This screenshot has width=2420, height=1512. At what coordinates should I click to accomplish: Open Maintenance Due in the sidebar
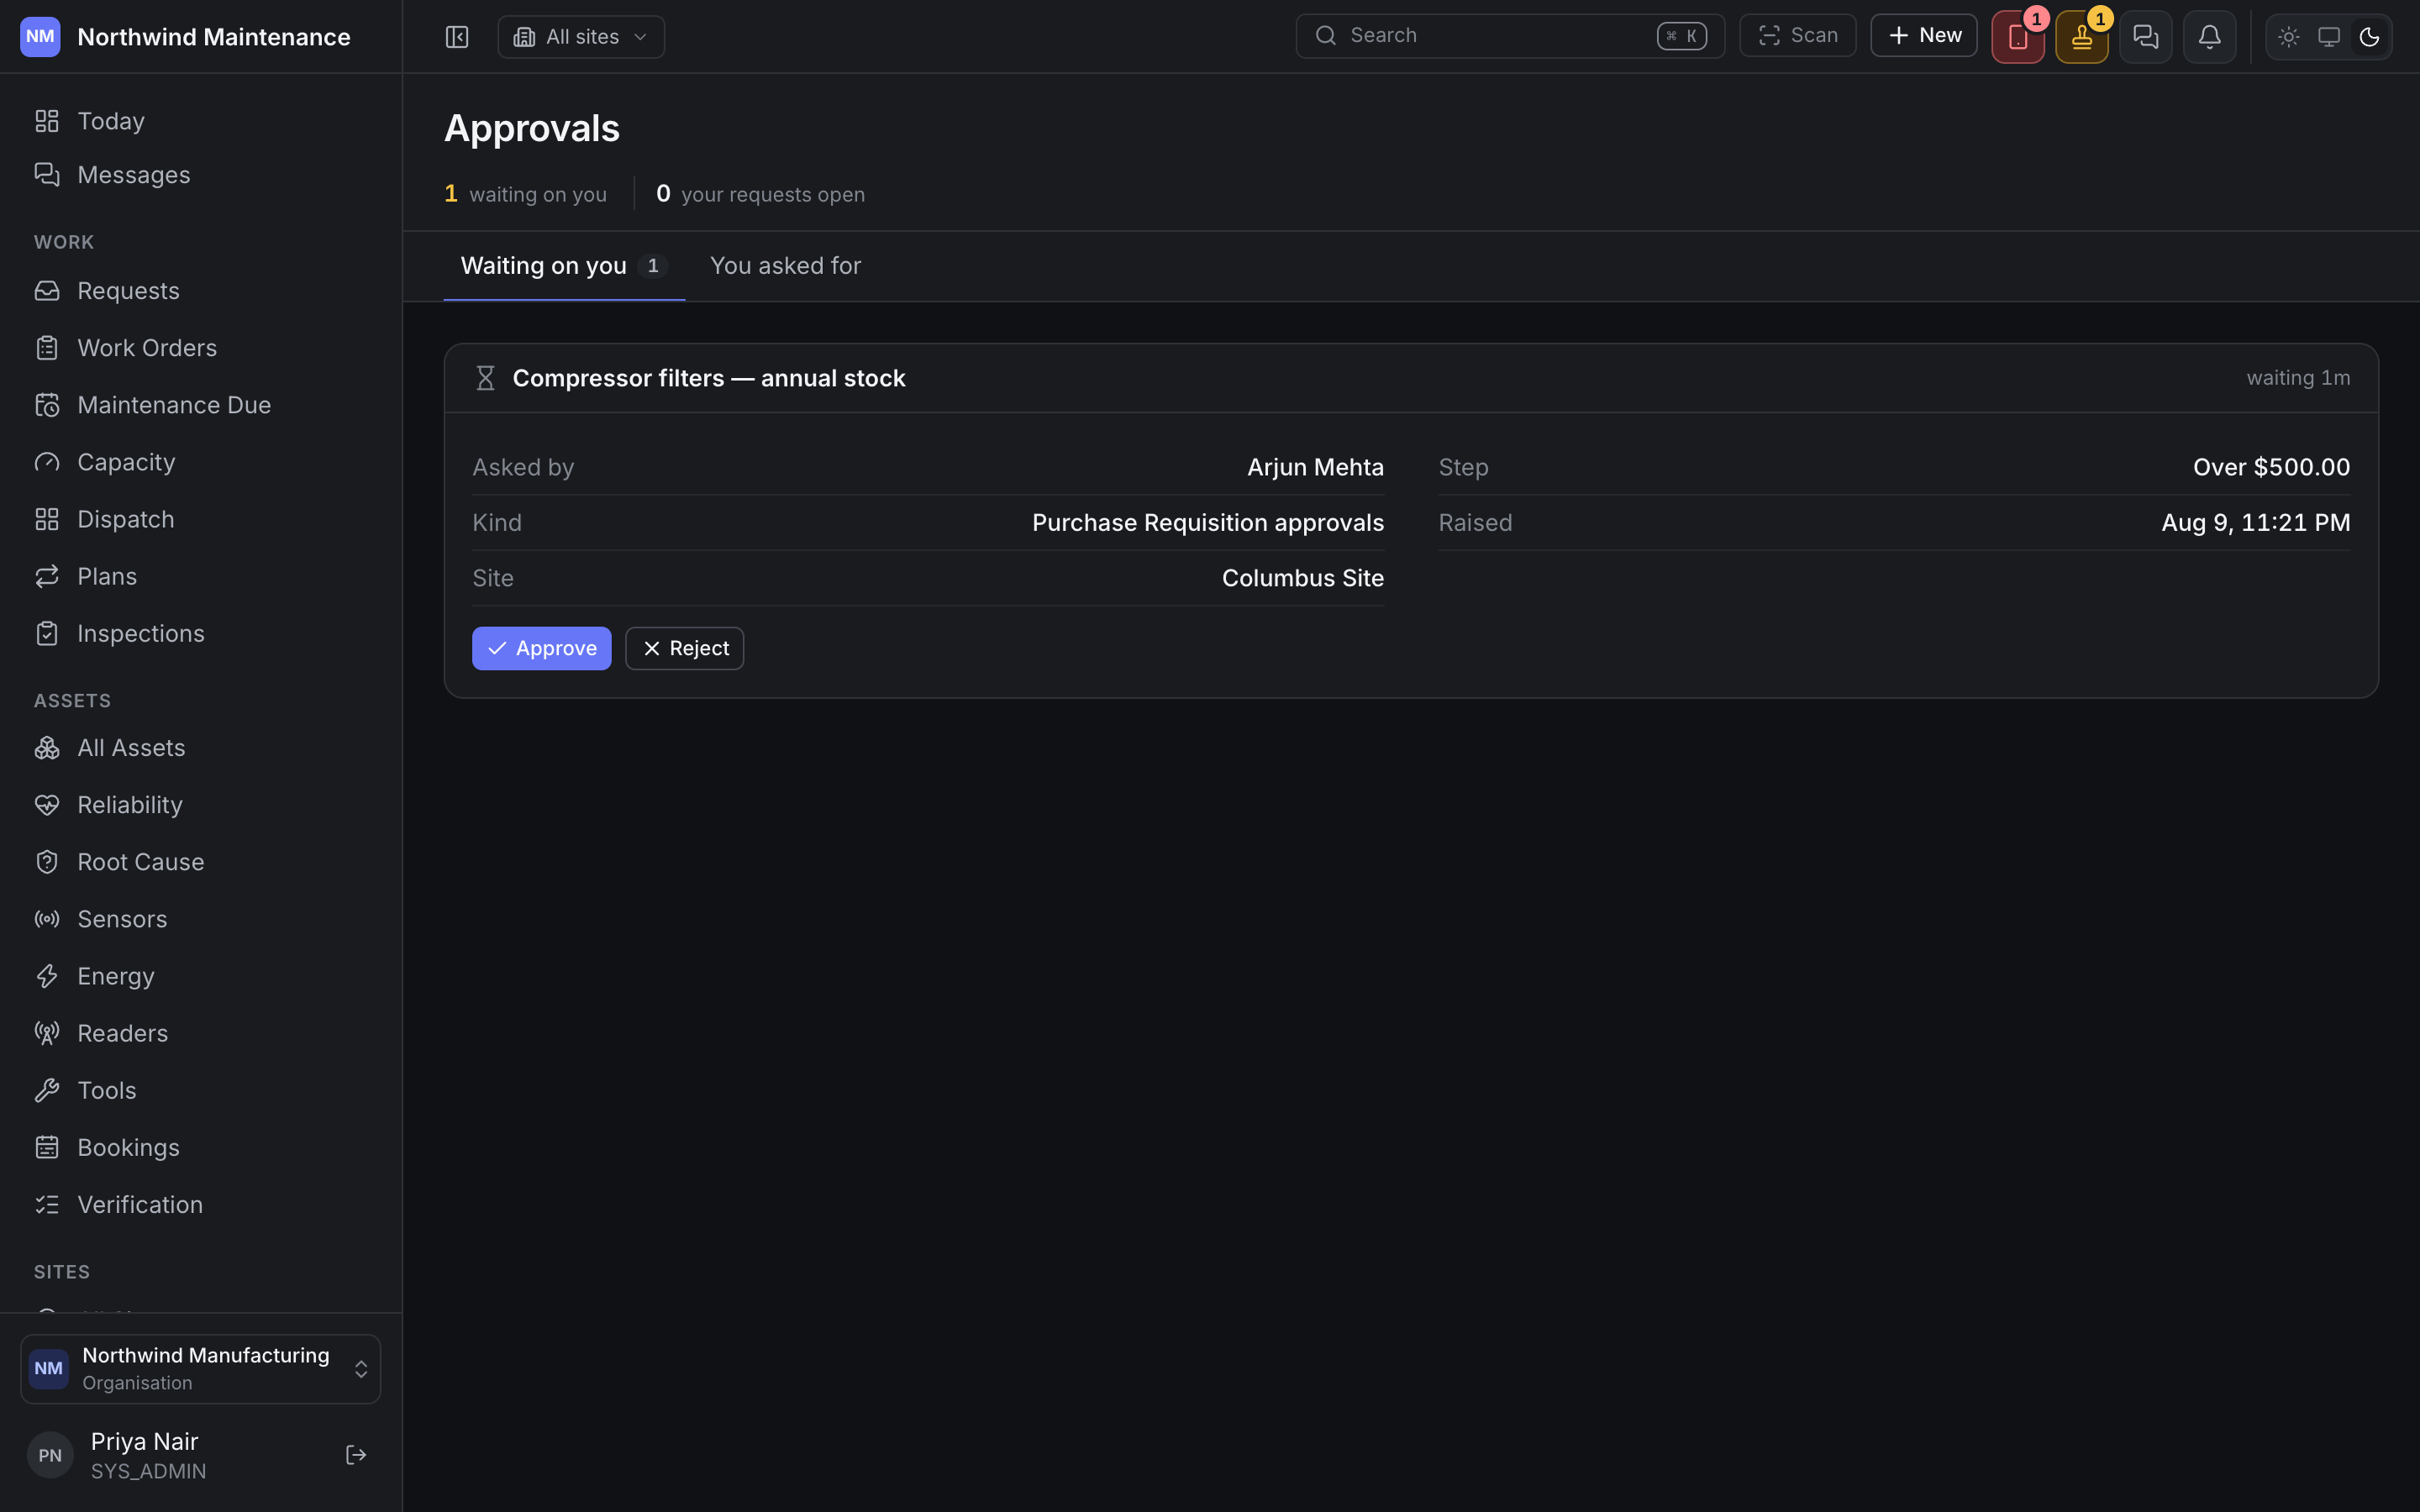(x=200, y=405)
